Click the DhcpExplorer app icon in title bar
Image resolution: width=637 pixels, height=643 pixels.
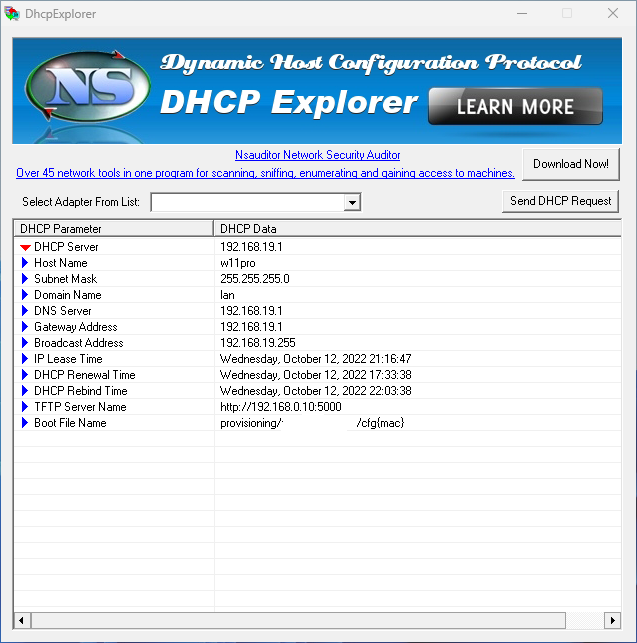pyautogui.click(x=12, y=14)
